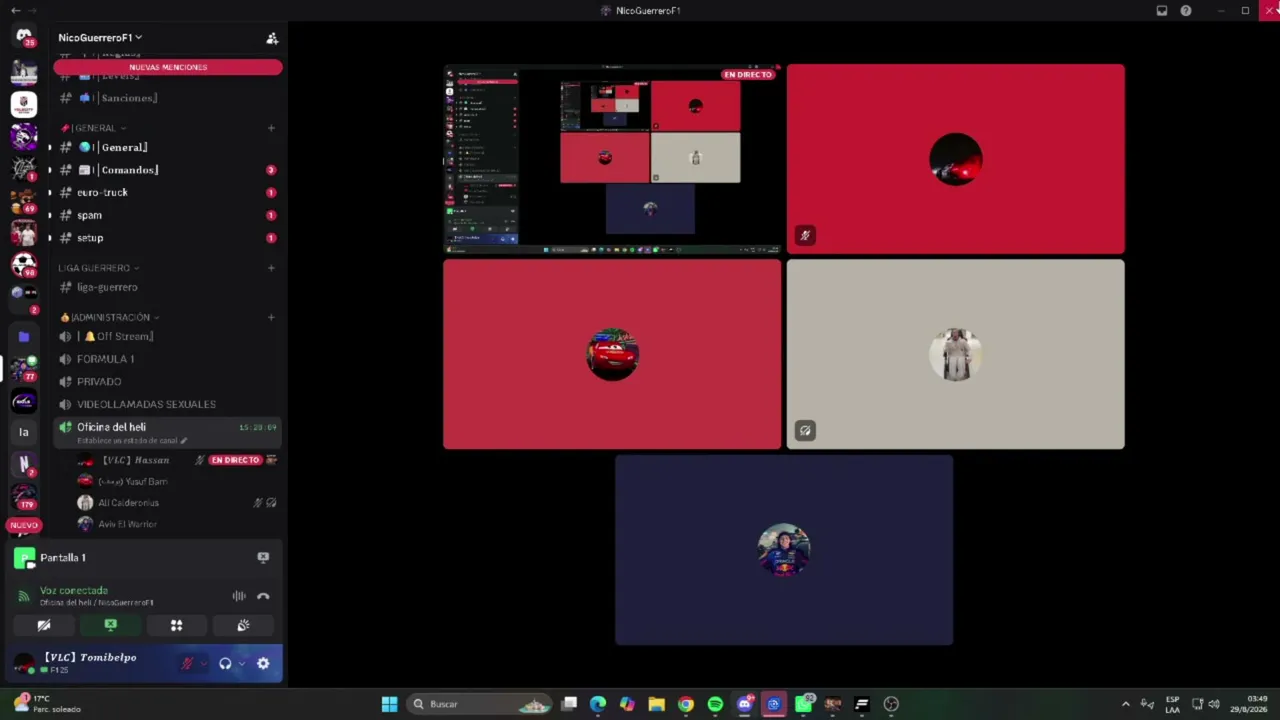Open [VLC] Tomibelpo user profile panel
1280x720 pixels.
pyautogui.click(x=90, y=663)
